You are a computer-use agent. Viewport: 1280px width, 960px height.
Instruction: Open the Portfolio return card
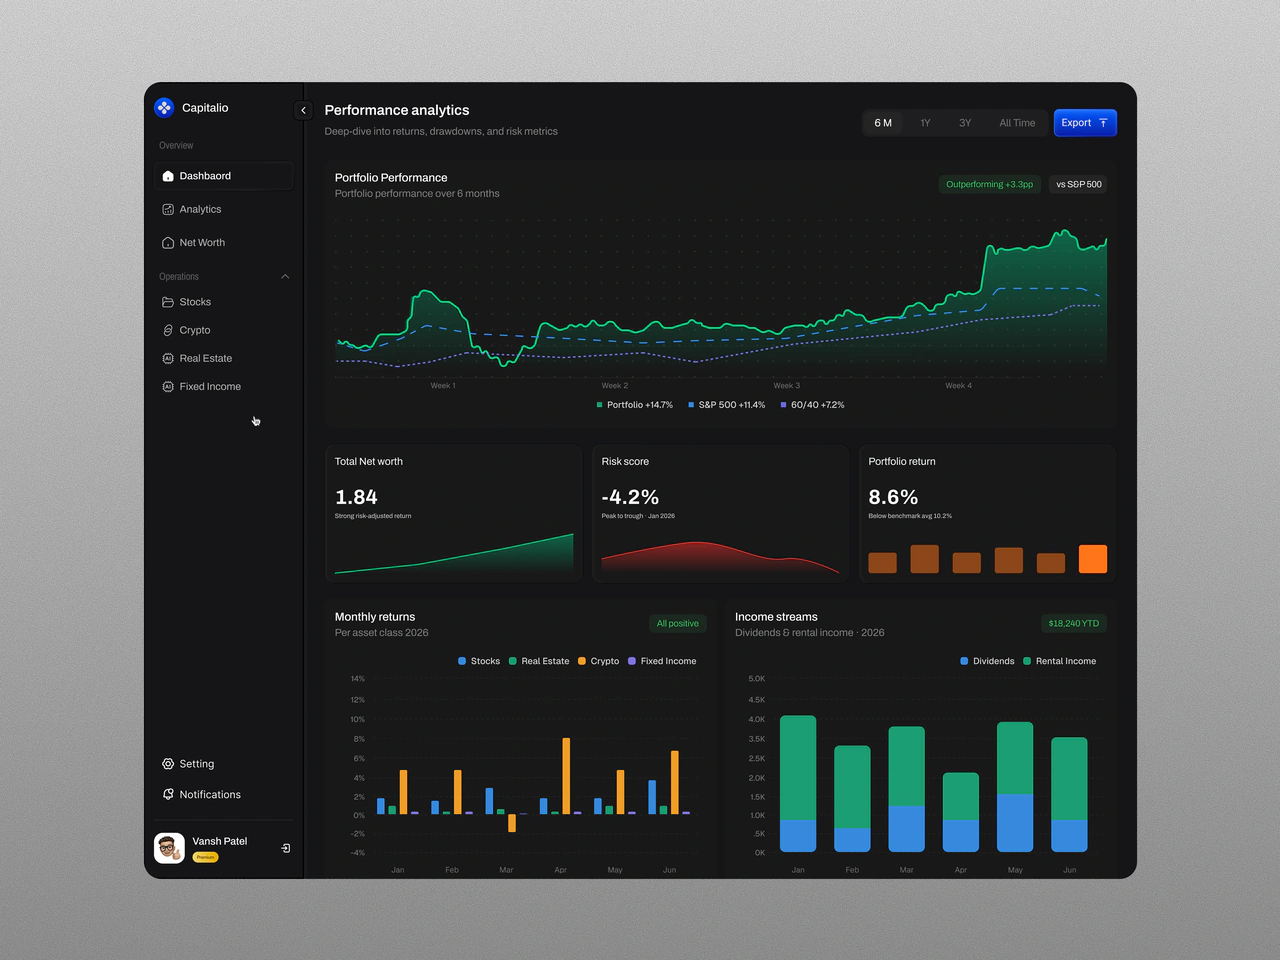987,514
